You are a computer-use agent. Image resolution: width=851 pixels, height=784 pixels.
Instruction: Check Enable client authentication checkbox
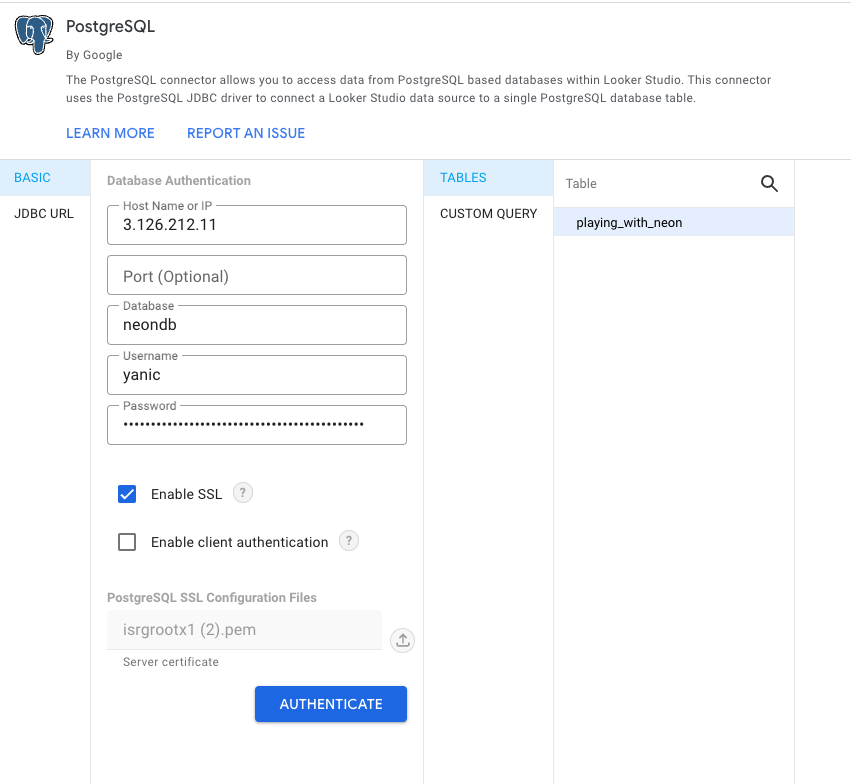coord(127,542)
